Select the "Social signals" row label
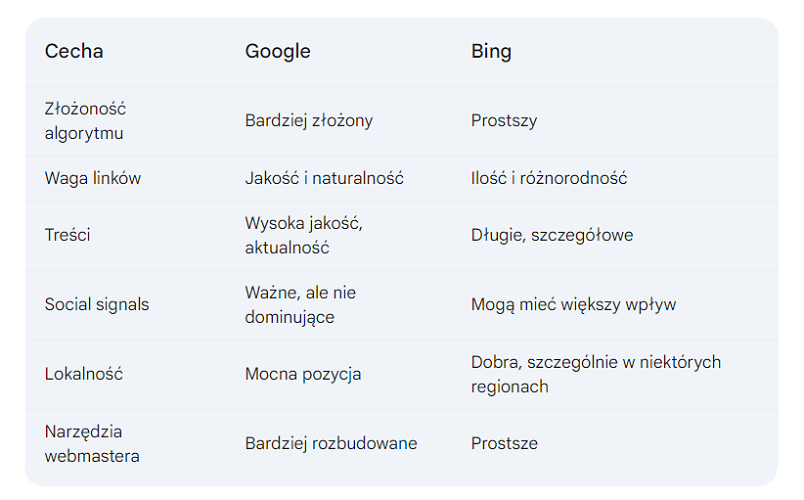This screenshot has height=500, width=804. tap(97, 304)
